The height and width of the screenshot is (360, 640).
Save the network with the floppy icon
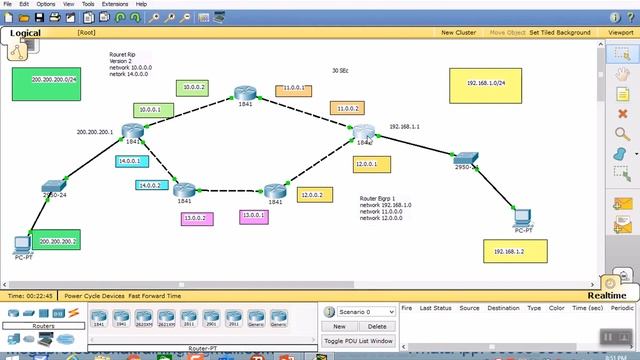coord(39,18)
